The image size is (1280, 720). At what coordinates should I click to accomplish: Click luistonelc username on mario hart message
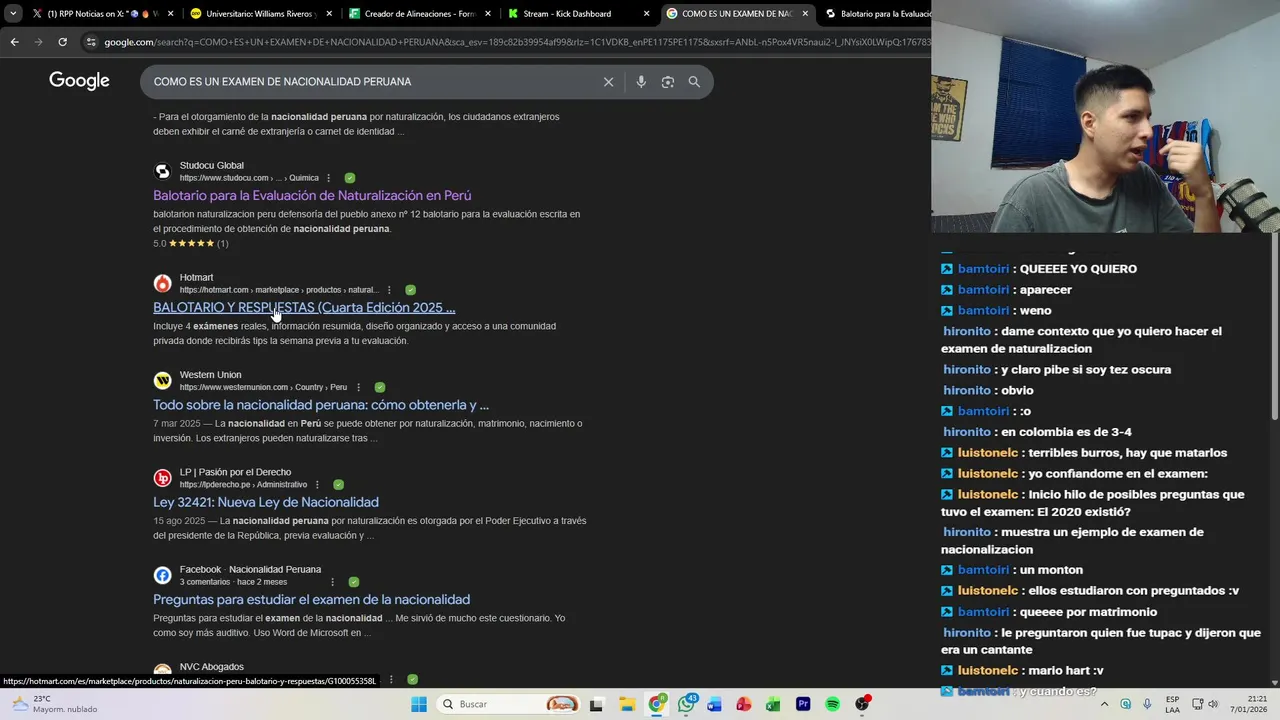(988, 671)
